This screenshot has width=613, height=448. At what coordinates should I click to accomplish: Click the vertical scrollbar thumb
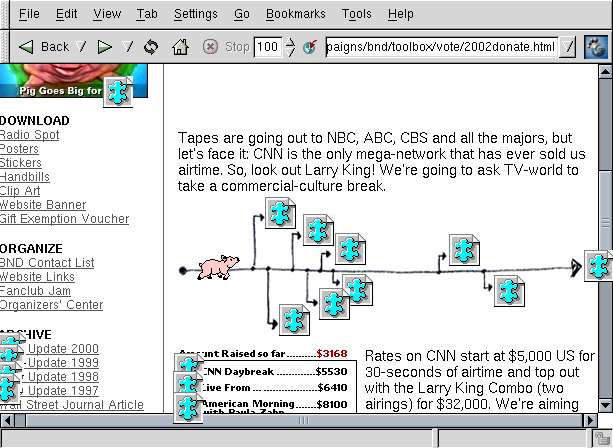point(605,222)
